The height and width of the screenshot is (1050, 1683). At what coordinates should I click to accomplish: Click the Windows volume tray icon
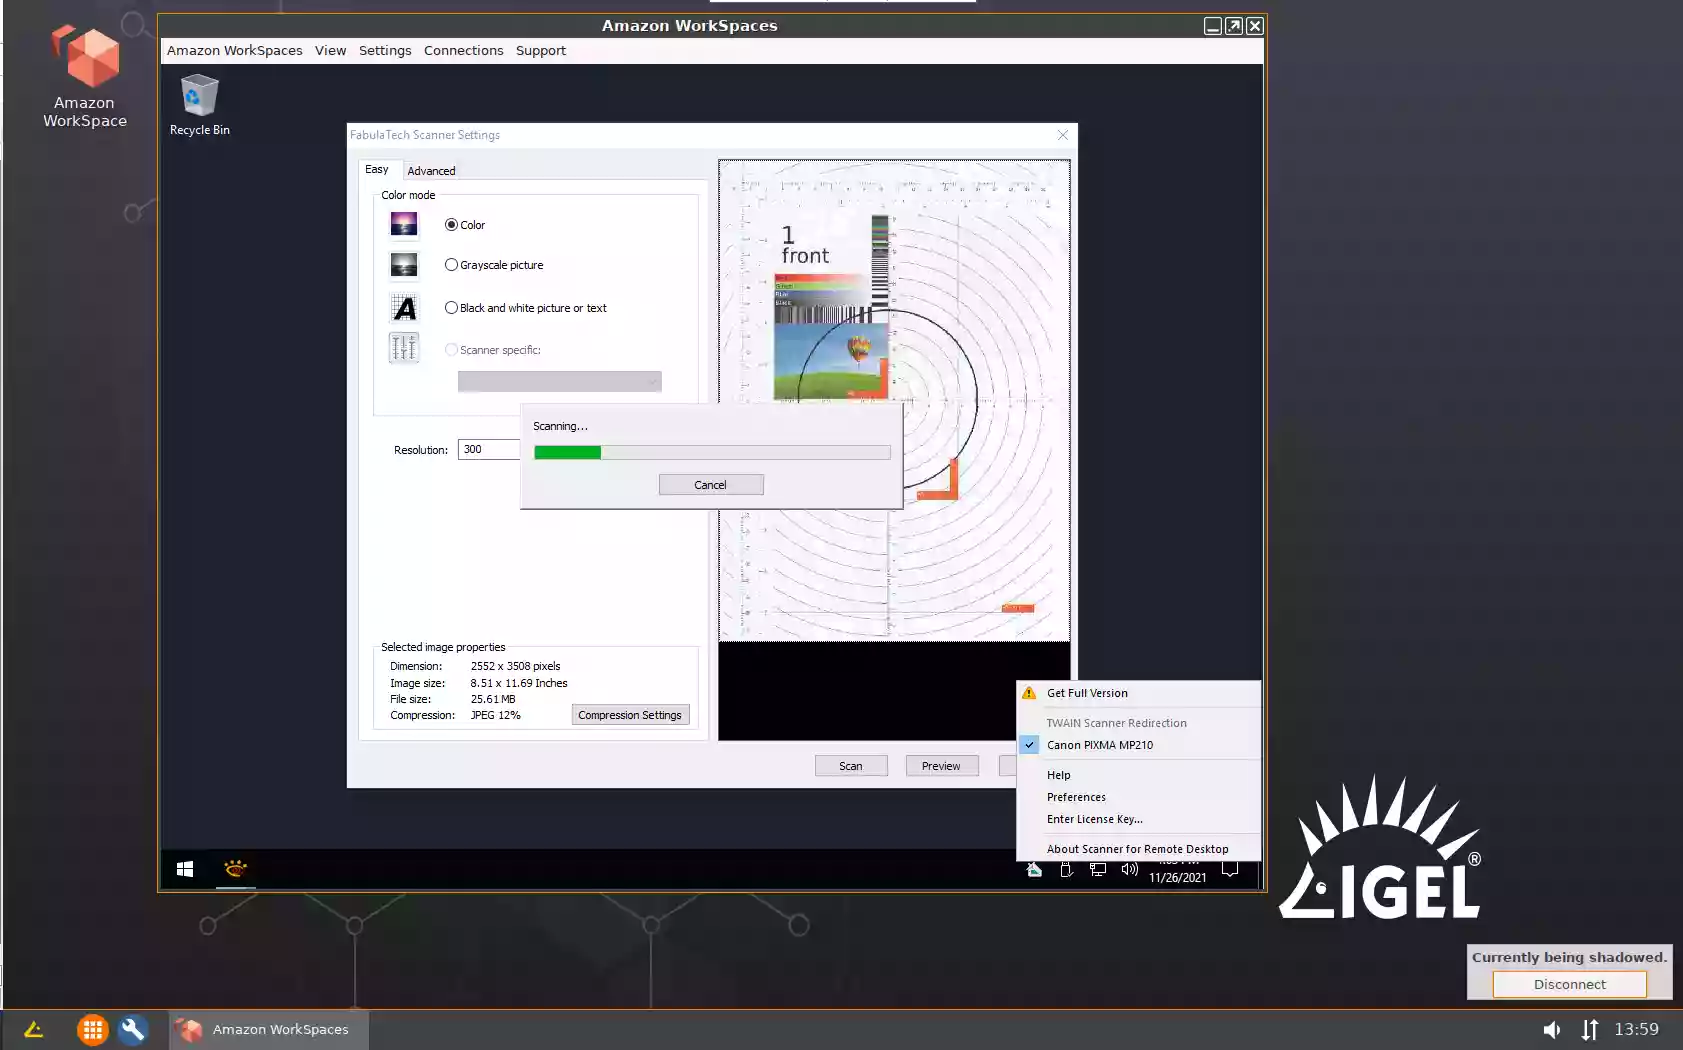coord(1130,870)
